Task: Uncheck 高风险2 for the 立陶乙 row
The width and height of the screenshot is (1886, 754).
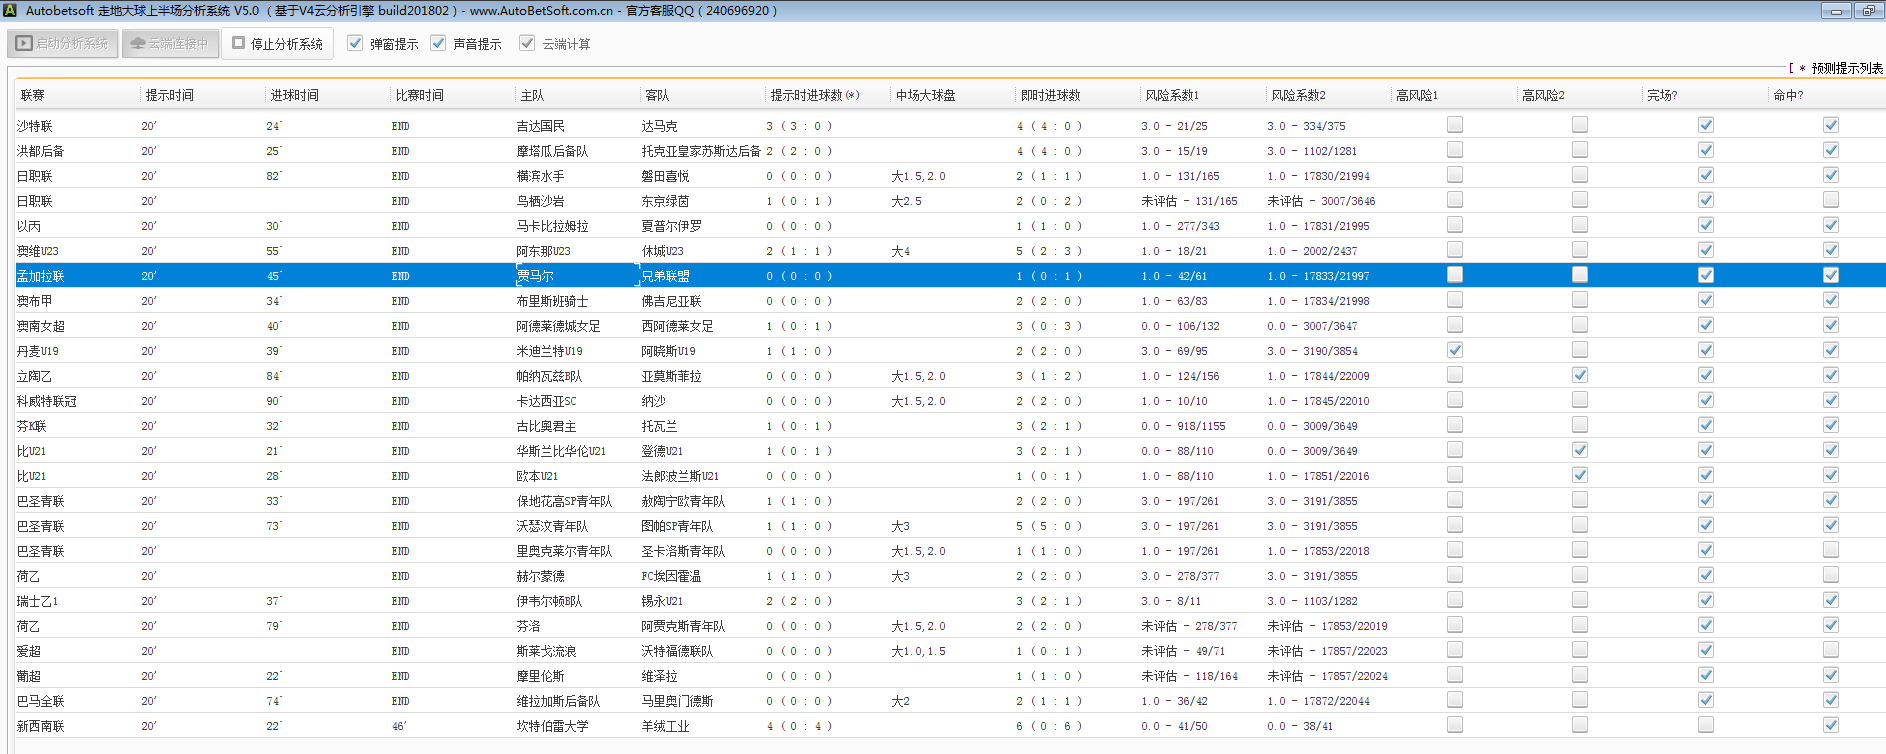Action: [x=1580, y=375]
